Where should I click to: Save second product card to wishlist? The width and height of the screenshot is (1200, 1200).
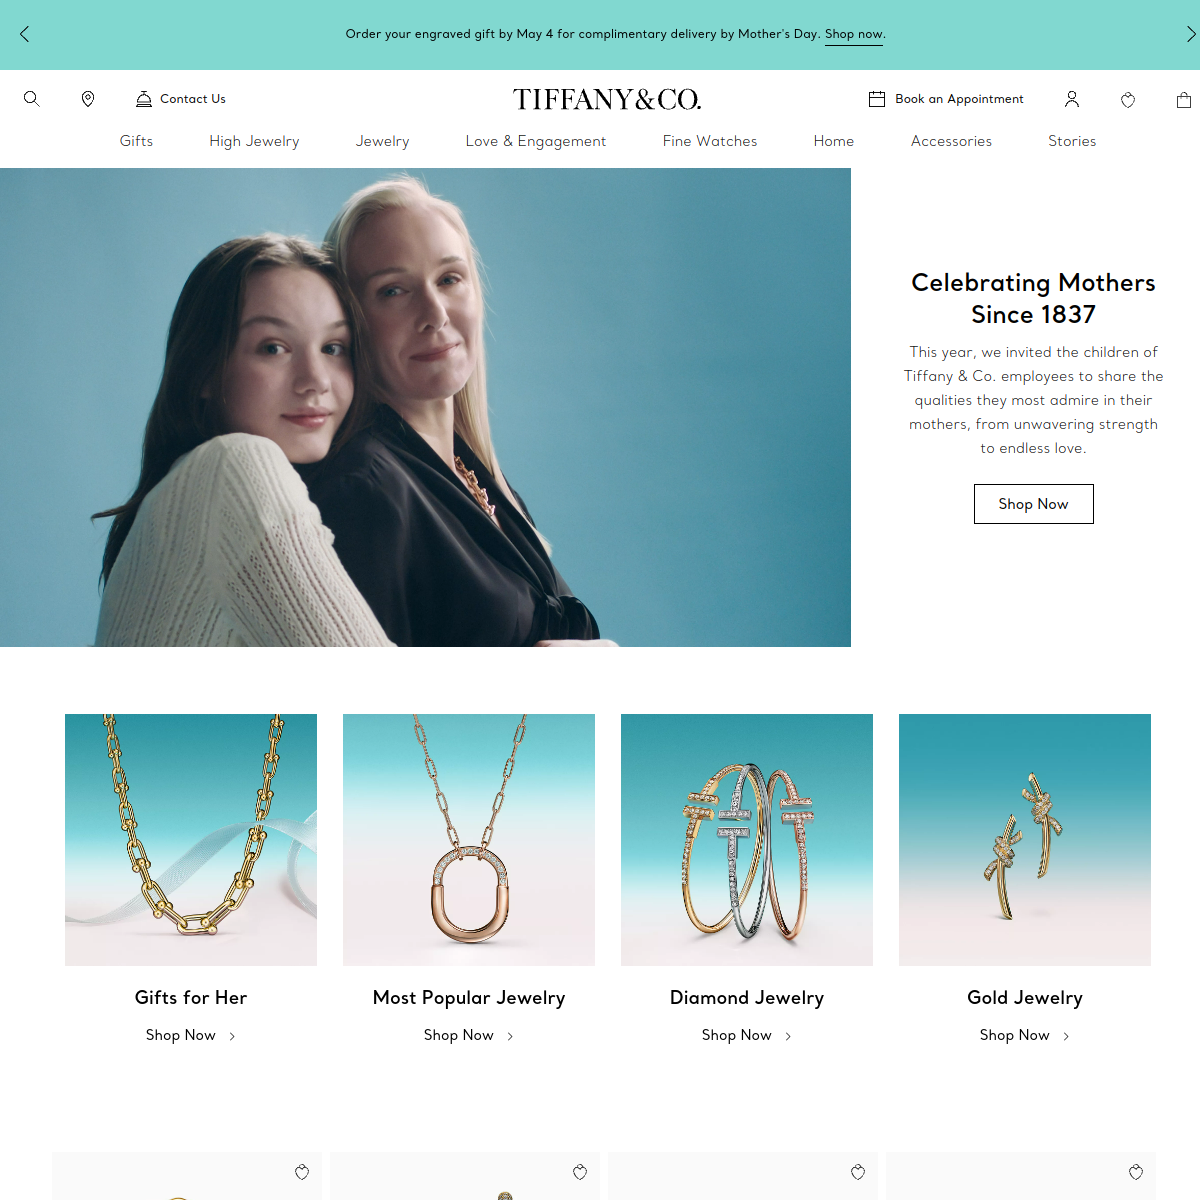(580, 1172)
